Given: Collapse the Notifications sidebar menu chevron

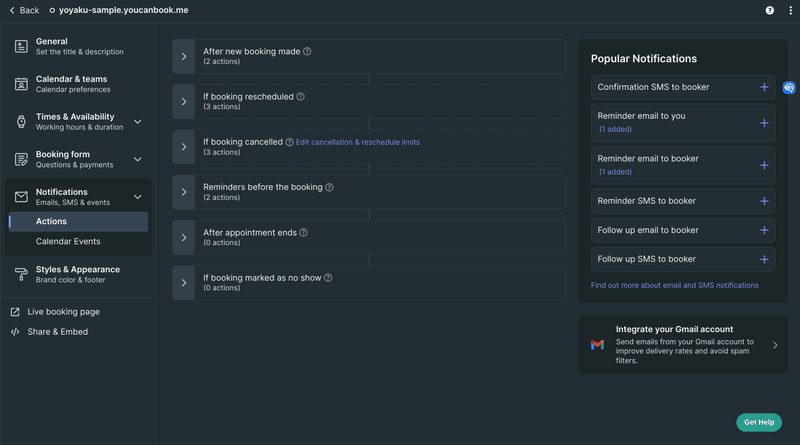Looking at the screenshot, I should point(138,197).
